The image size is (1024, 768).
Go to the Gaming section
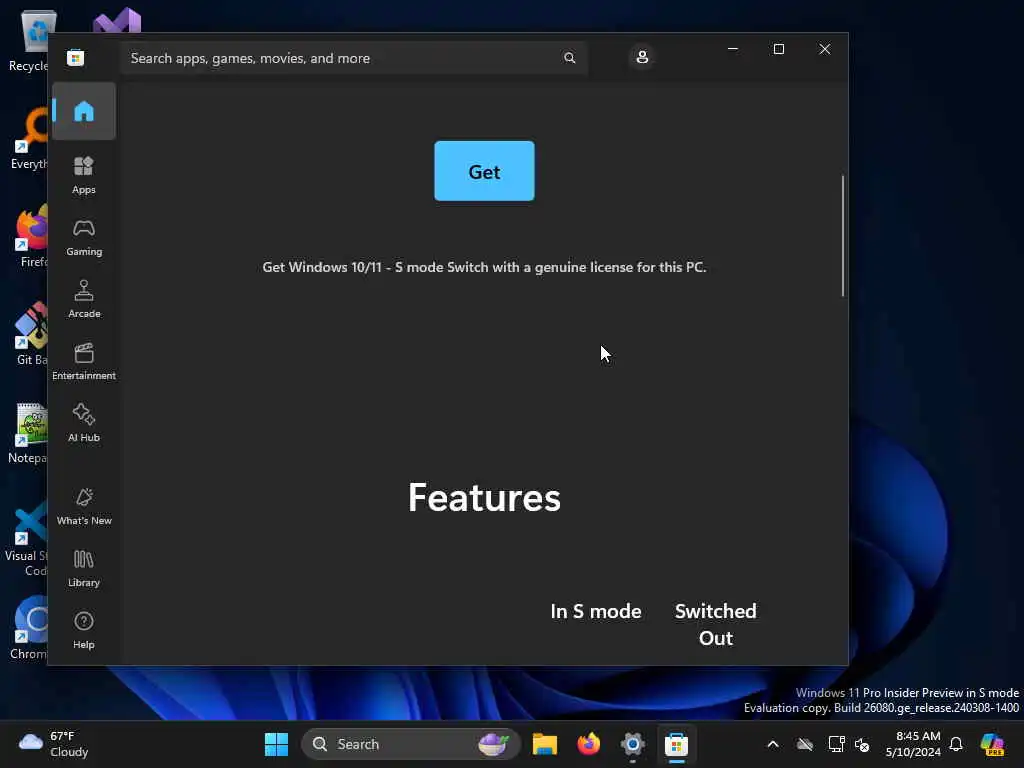(x=84, y=237)
